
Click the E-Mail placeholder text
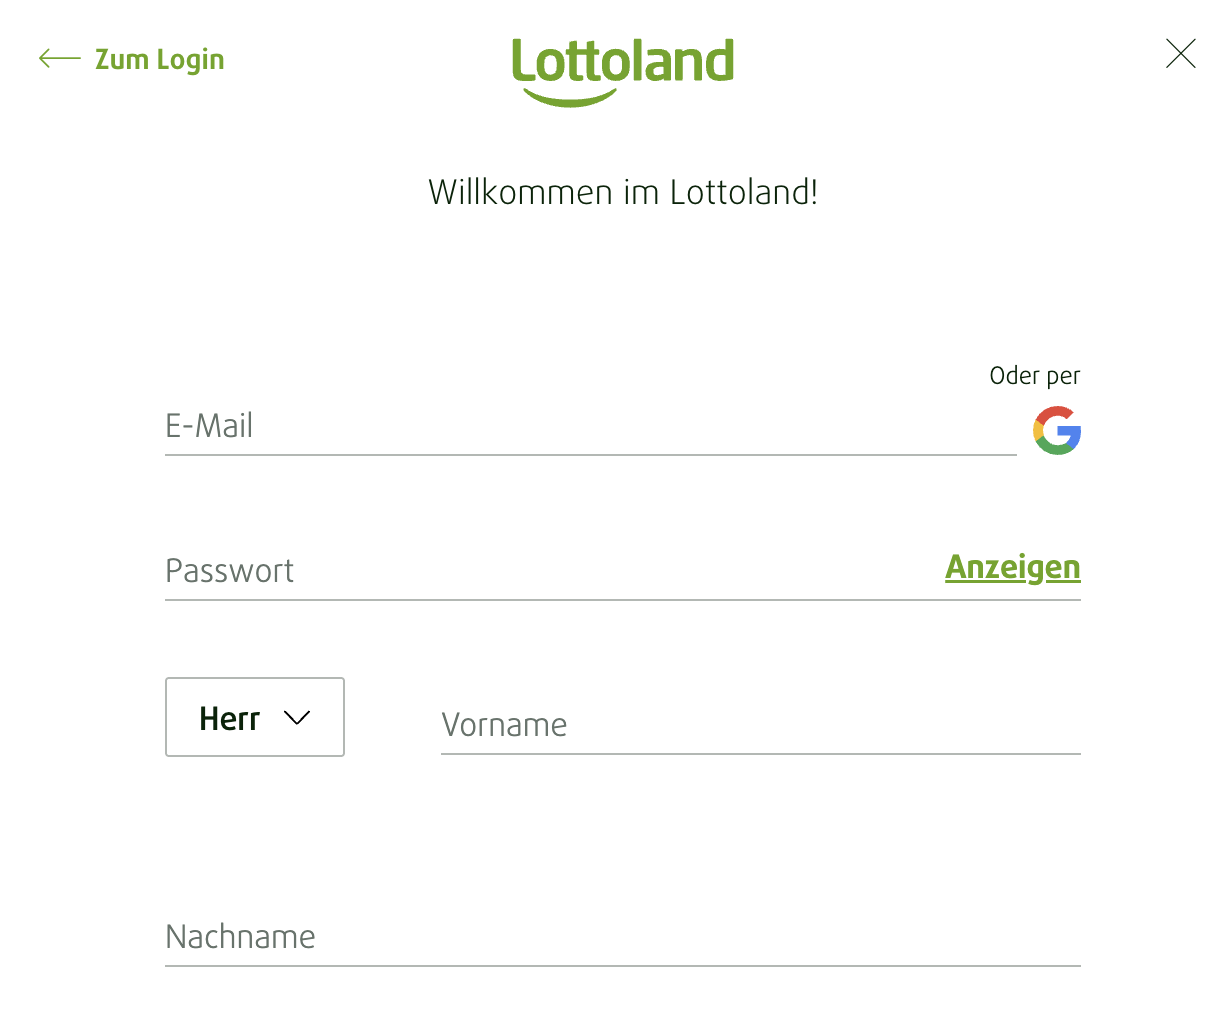[x=209, y=426]
